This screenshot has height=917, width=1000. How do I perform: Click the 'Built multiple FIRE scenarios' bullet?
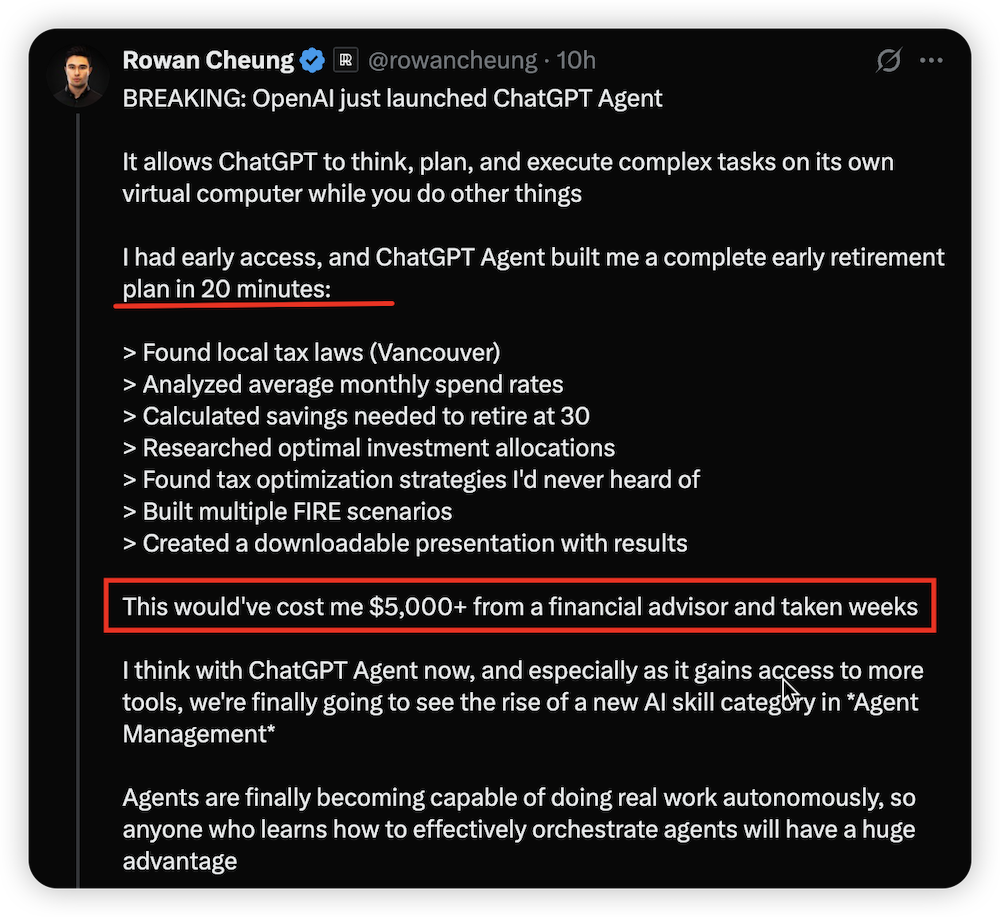[287, 511]
